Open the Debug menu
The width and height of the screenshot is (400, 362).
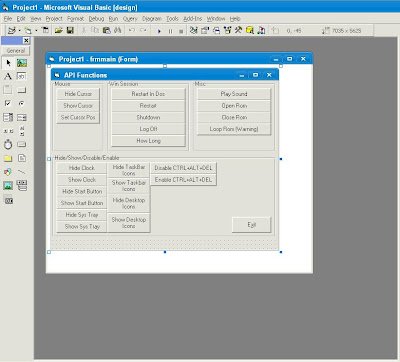[x=96, y=19]
